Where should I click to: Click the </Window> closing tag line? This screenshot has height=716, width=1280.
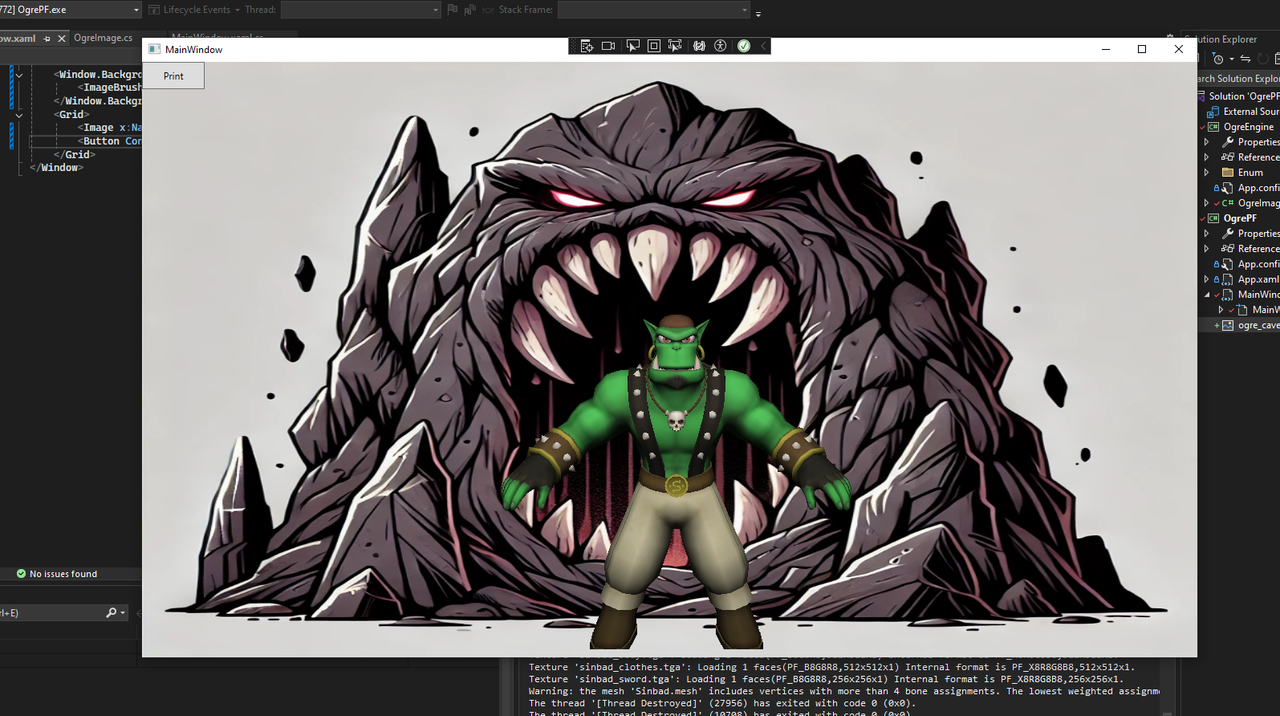pyautogui.click(x=55, y=167)
